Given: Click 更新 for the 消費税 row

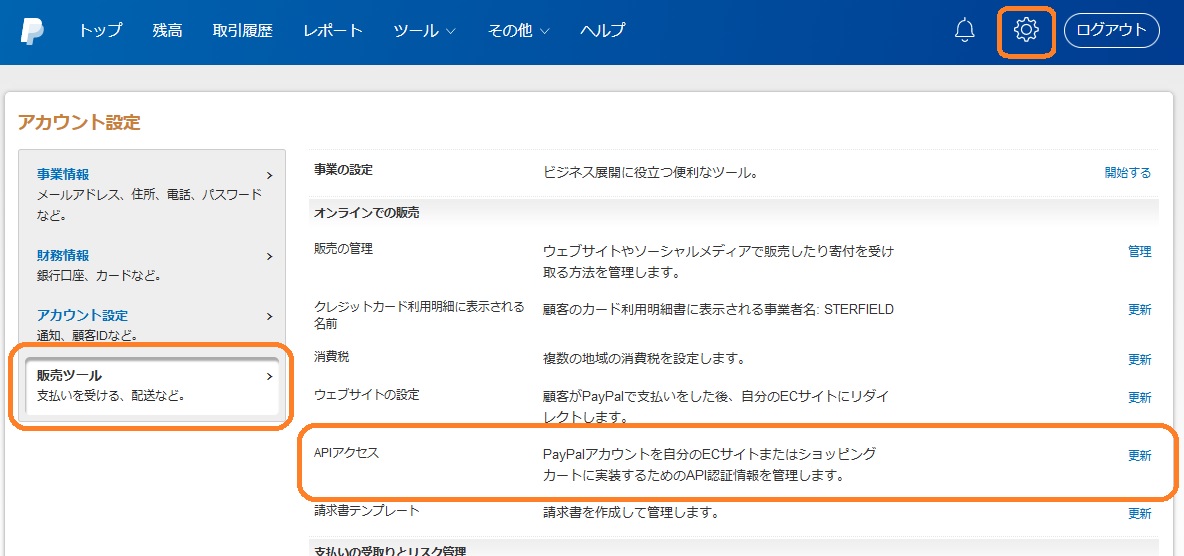Looking at the screenshot, I should click(1139, 359).
